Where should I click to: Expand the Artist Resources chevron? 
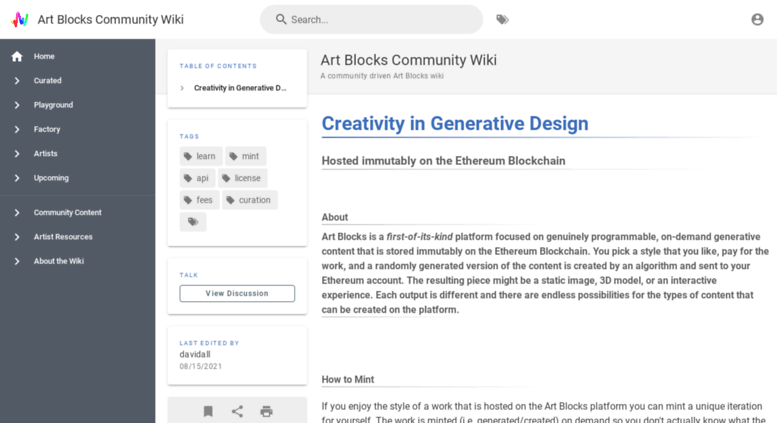17,237
